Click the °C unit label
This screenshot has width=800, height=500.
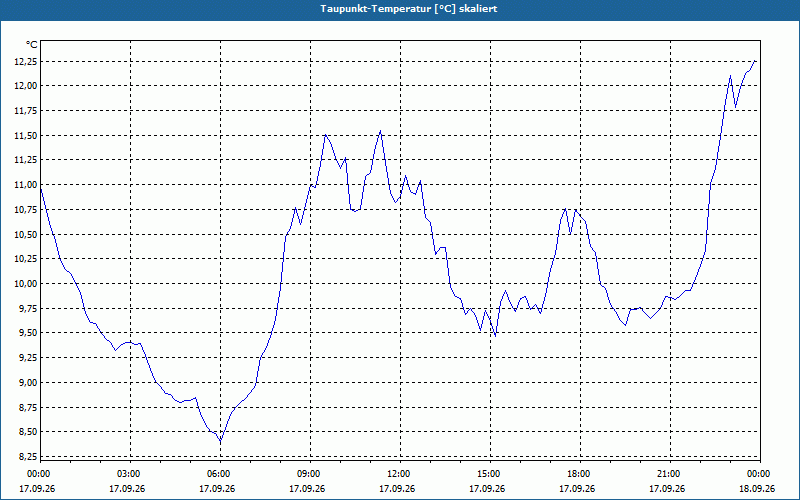[32, 45]
